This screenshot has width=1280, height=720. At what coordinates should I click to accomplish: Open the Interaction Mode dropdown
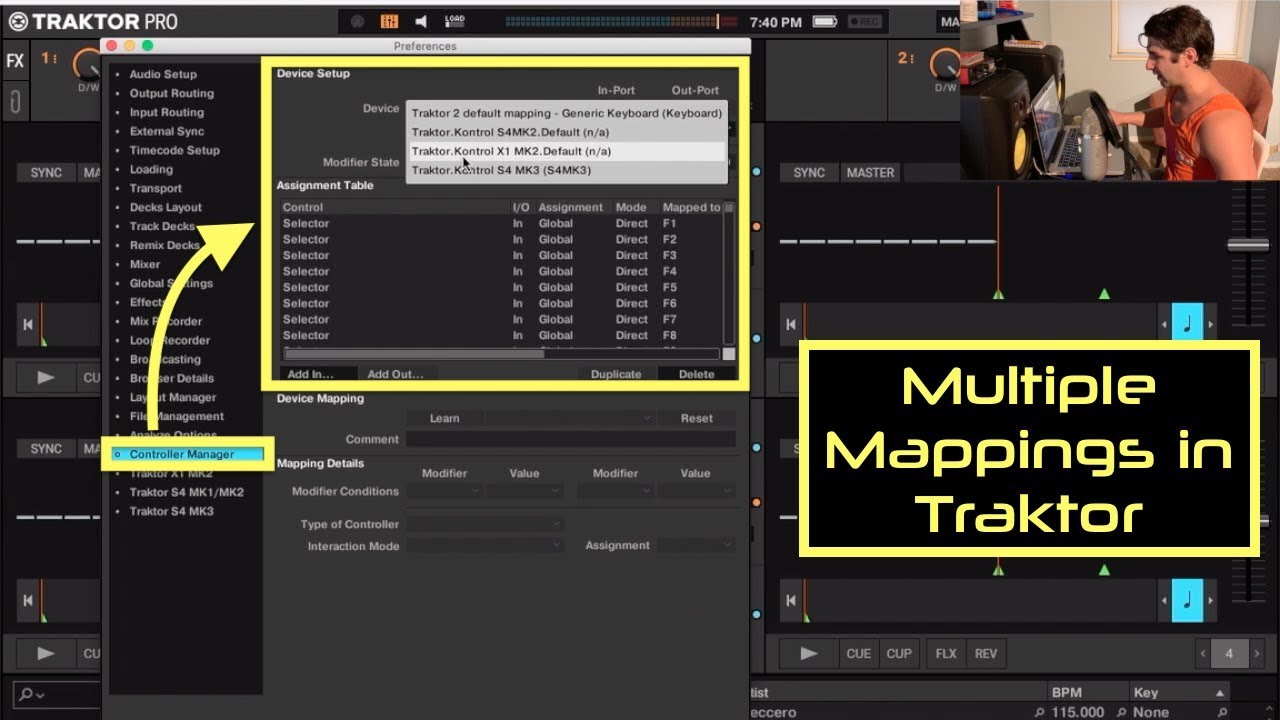click(x=485, y=546)
